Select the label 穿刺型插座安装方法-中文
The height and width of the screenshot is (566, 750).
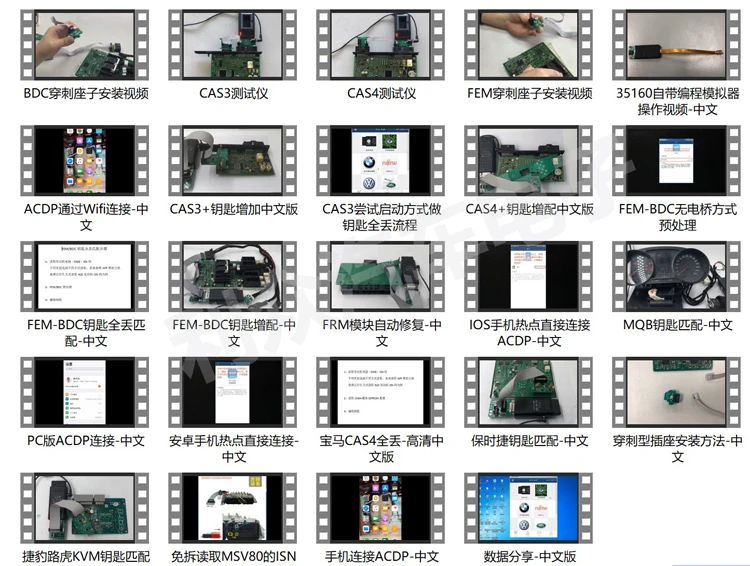pos(677,448)
